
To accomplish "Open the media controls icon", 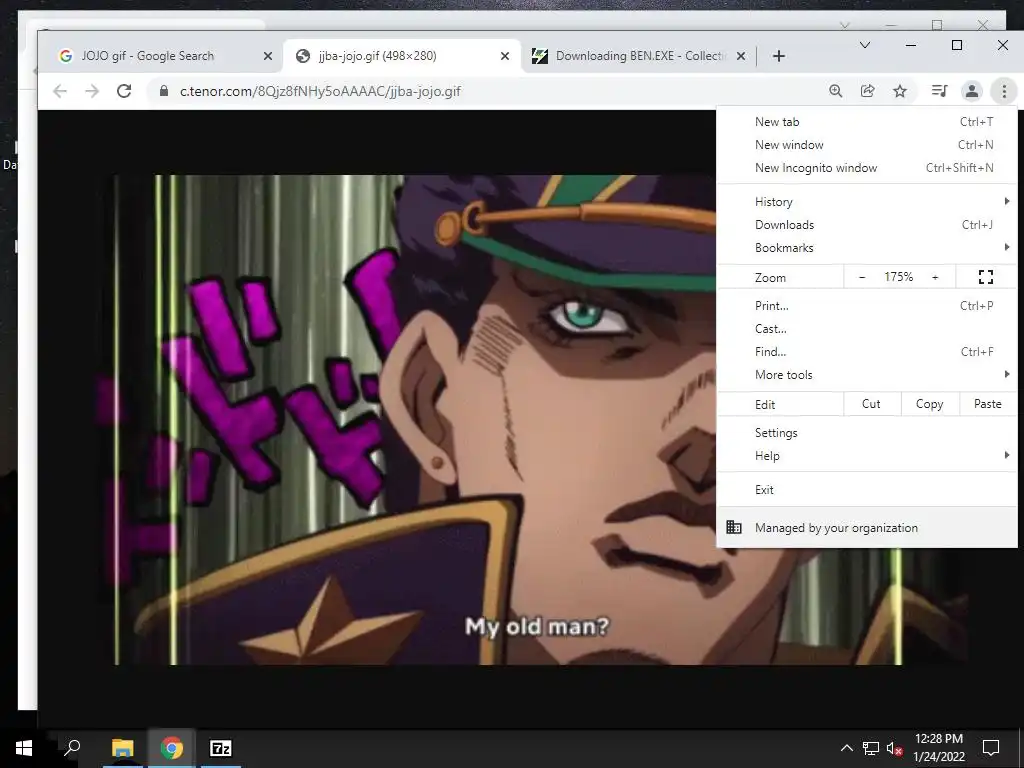I will (939, 91).
